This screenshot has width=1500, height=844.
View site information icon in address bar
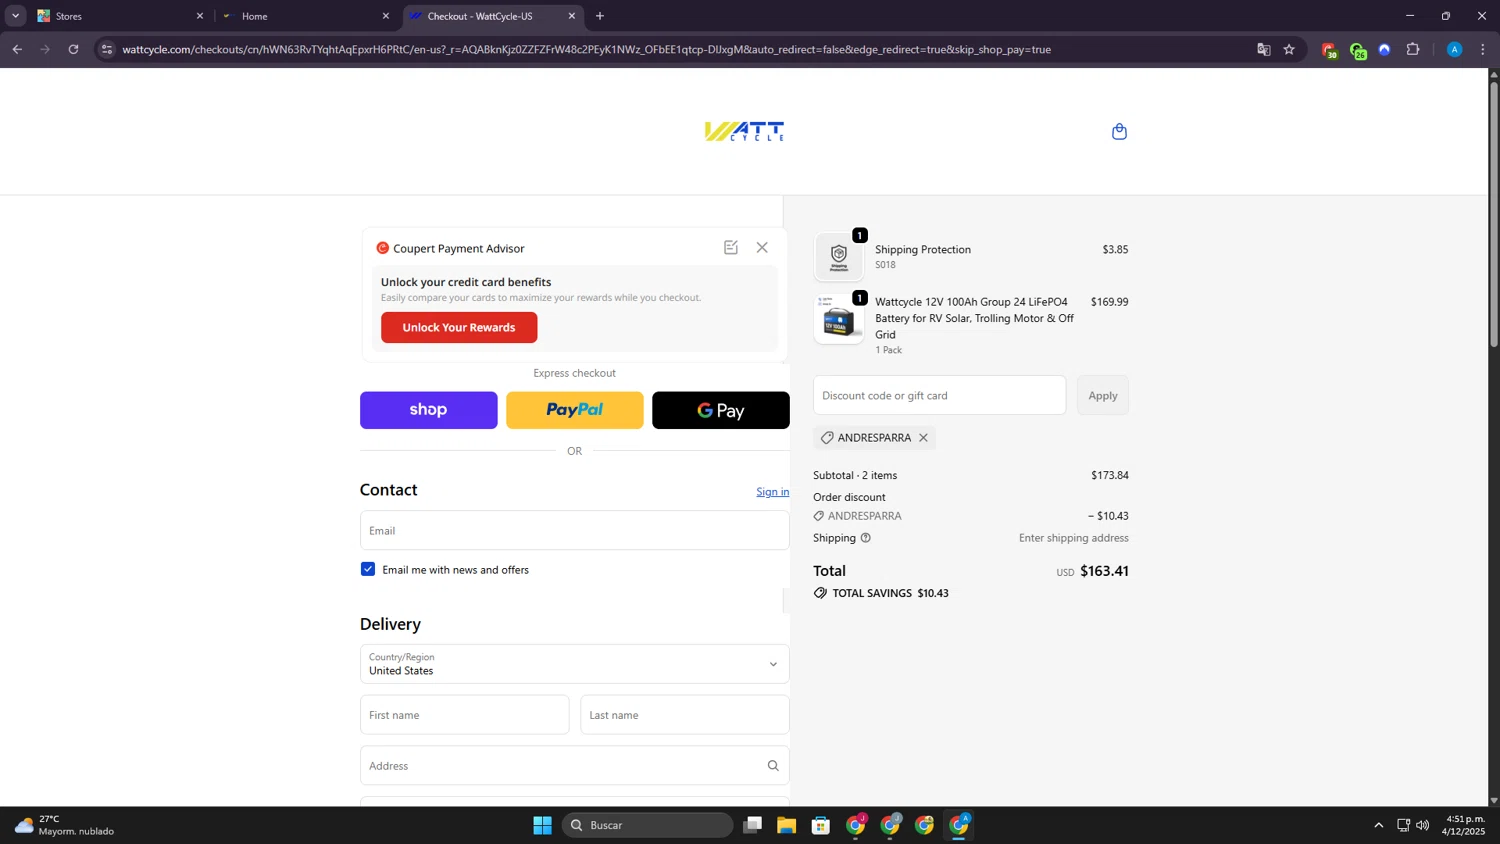(107, 49)
